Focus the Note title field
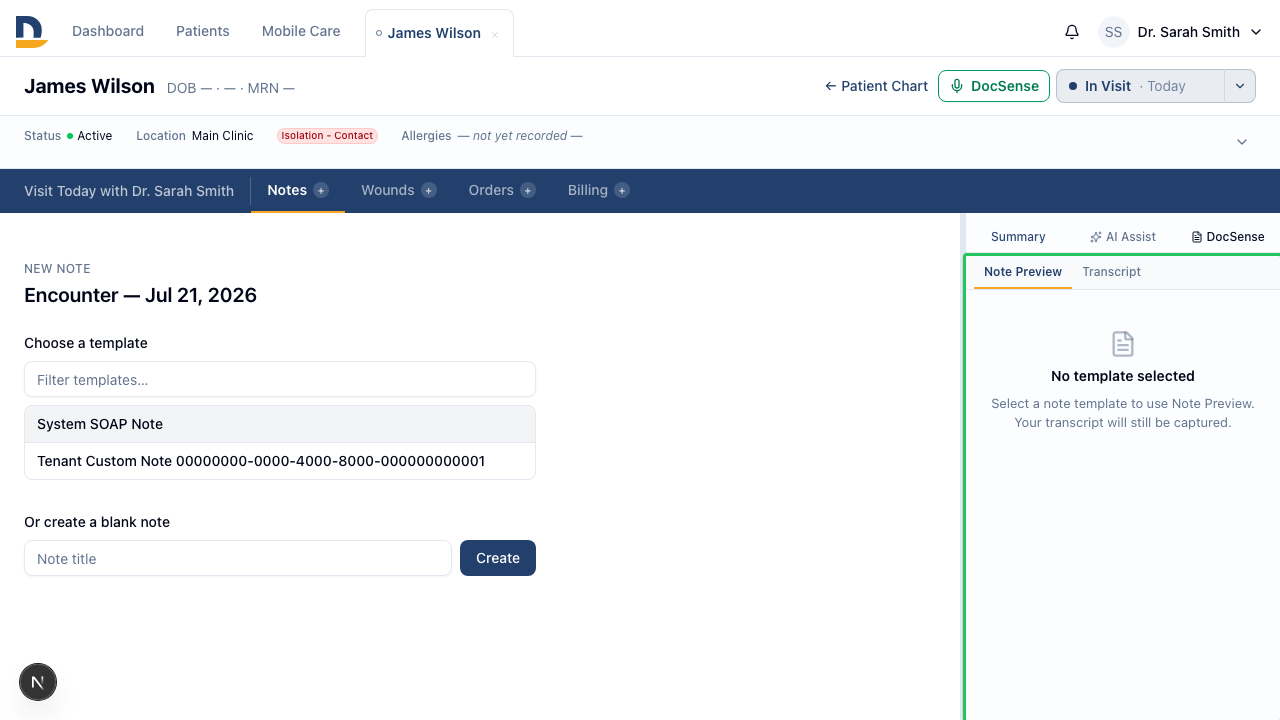This screenshot has width=1280, height=720. (x=238, y=558)
